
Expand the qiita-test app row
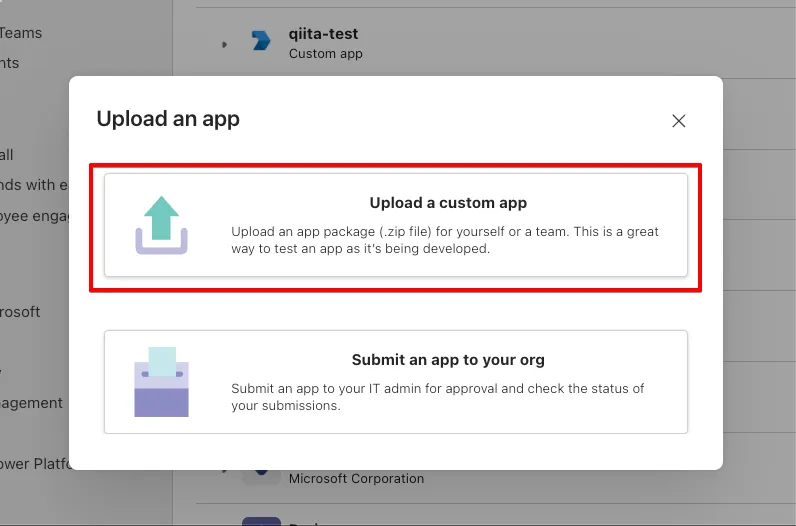pyautogui.click(x=224, y=45)
